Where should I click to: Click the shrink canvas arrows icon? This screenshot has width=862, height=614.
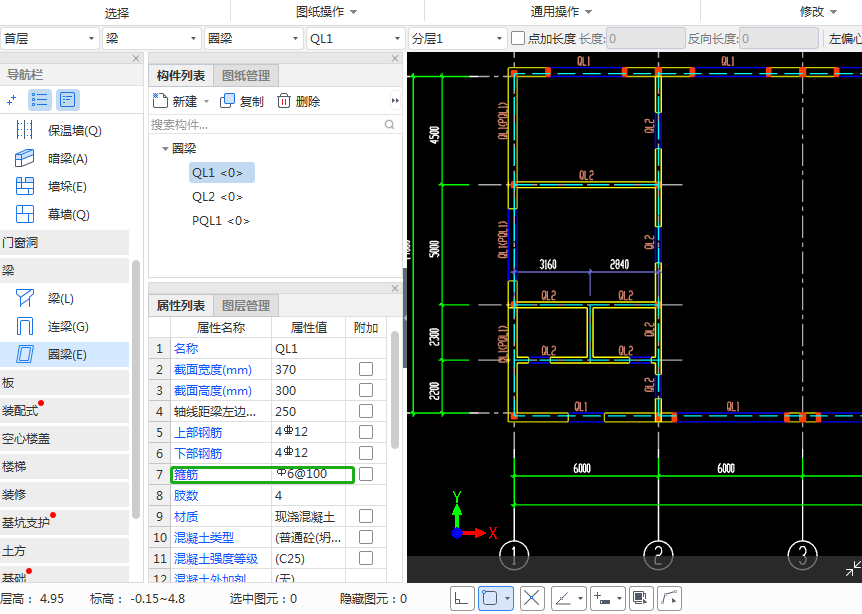(x=853, y=569)
